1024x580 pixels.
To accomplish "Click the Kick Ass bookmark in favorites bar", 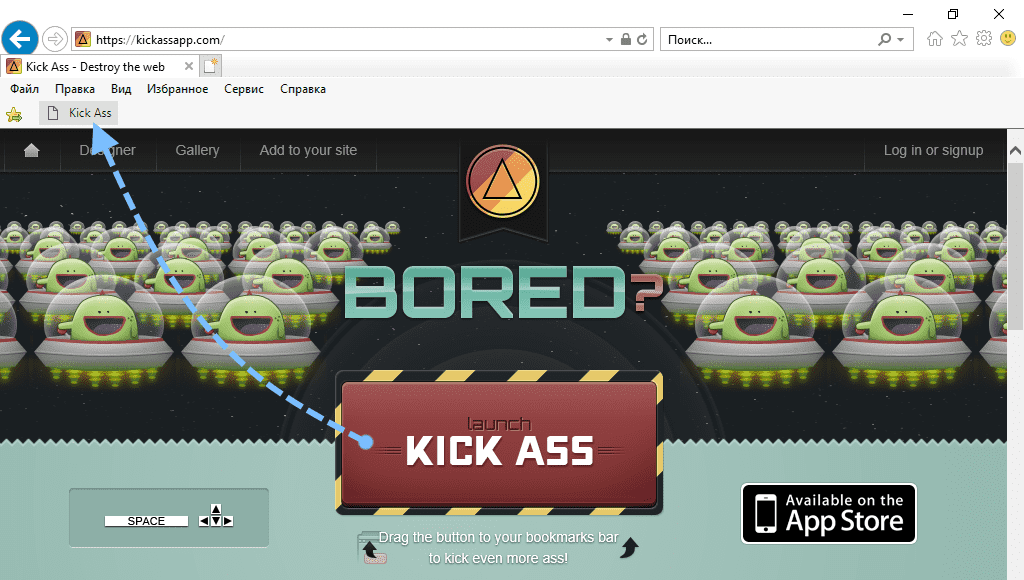I will 79,113.
